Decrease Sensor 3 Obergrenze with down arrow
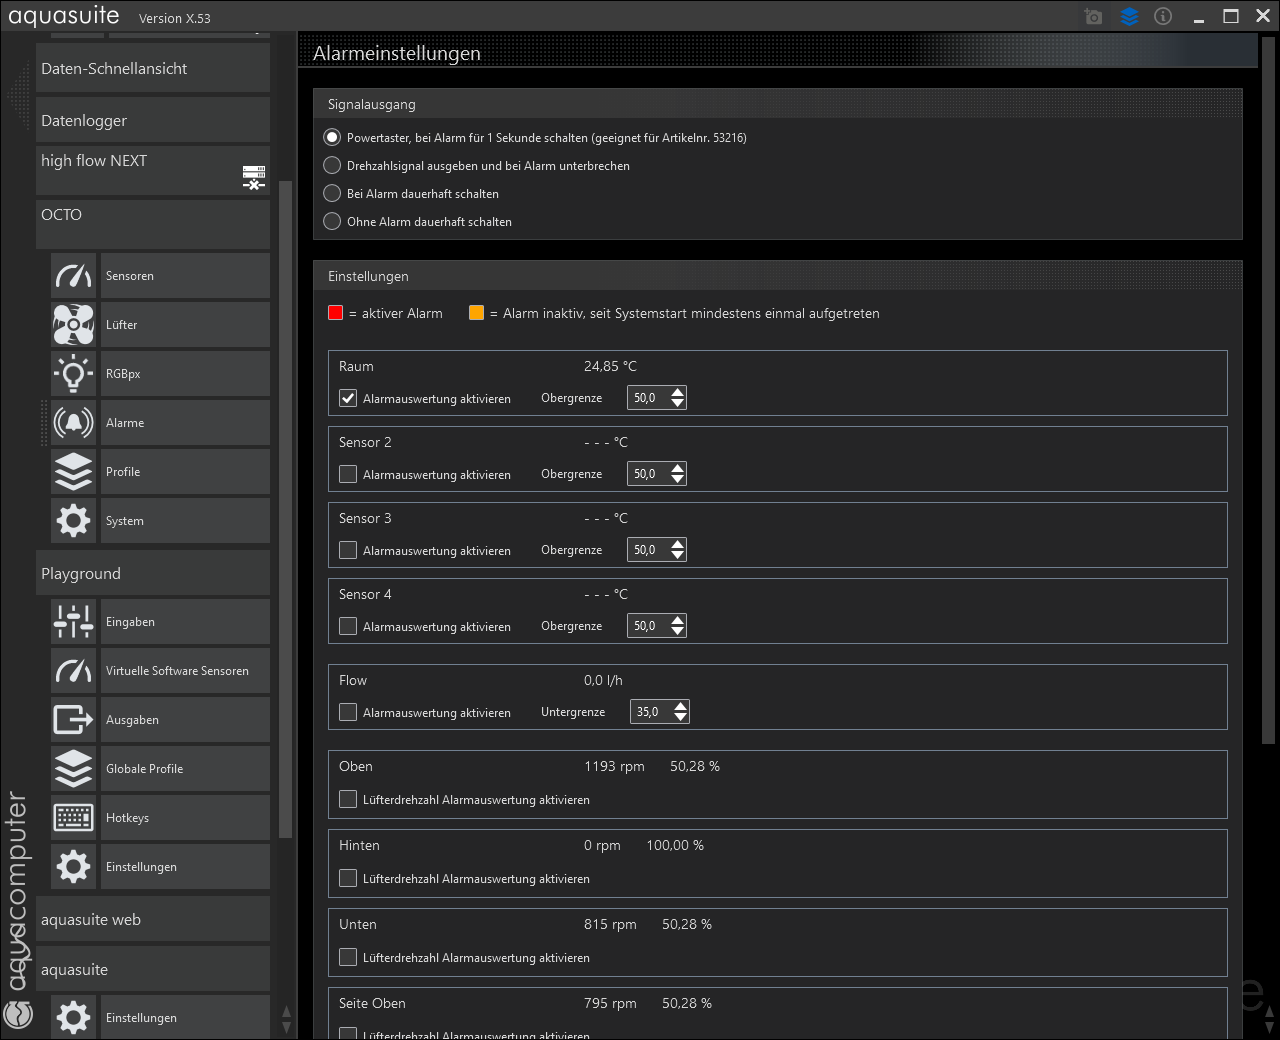The image size is (1280, 1040). click(678, 556)
